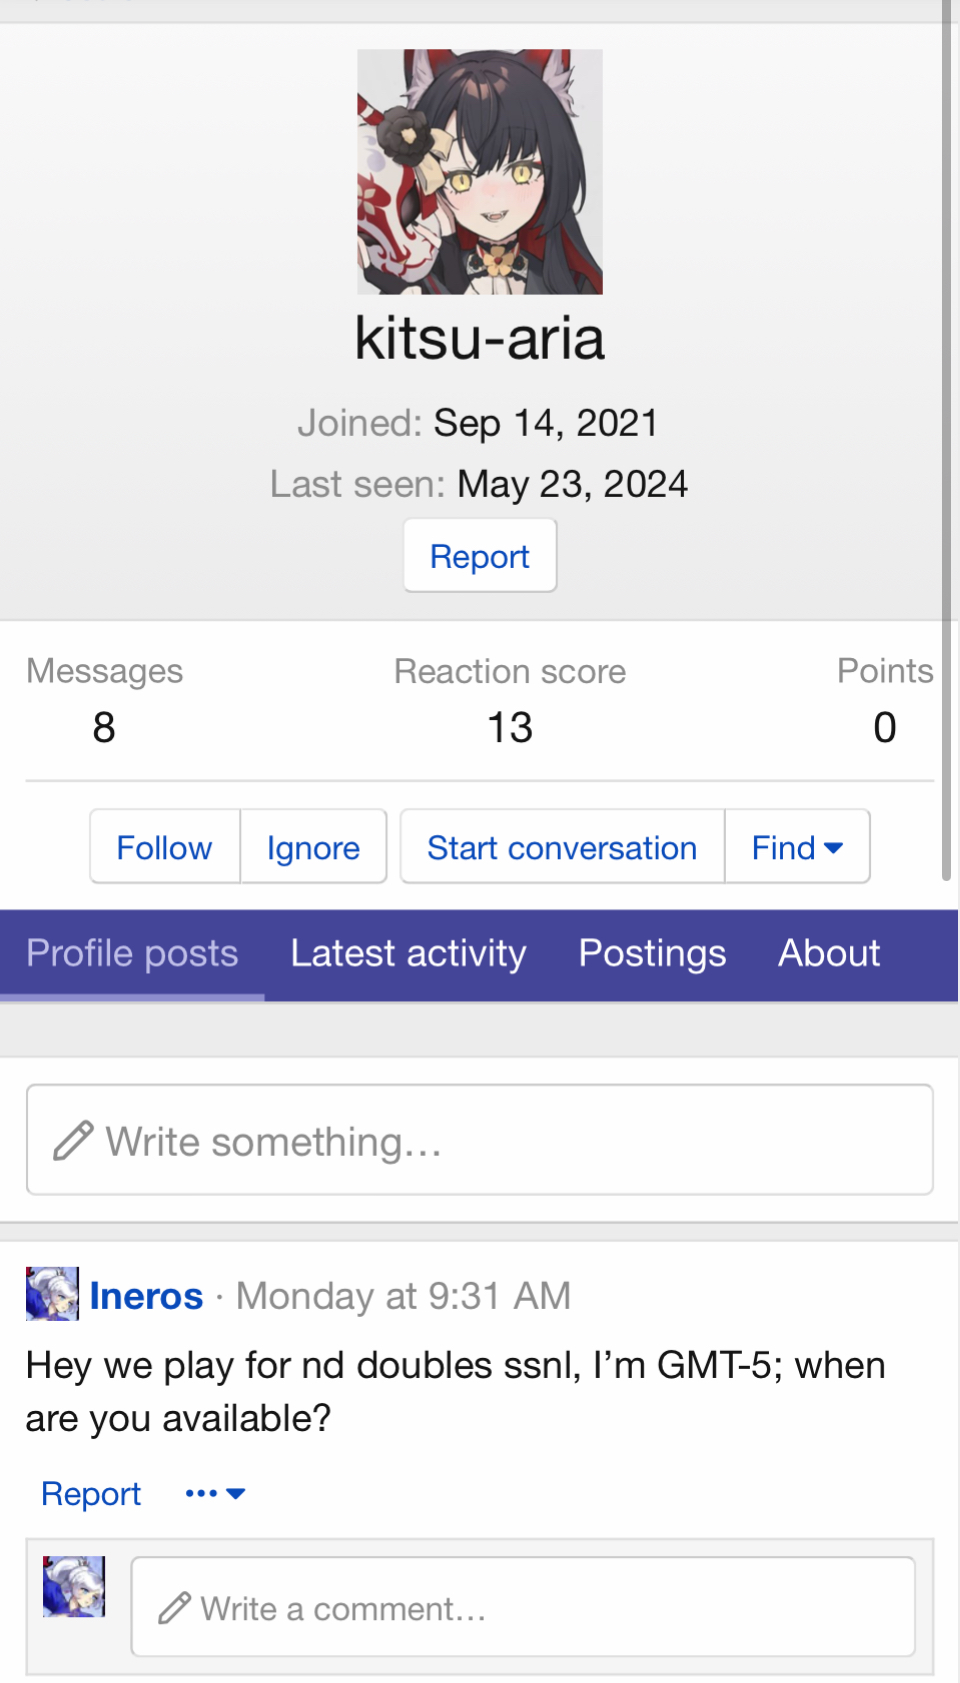Screen dimensions: 960x1683
Task: Open the Latest activity tab
Action: point(408,954)
